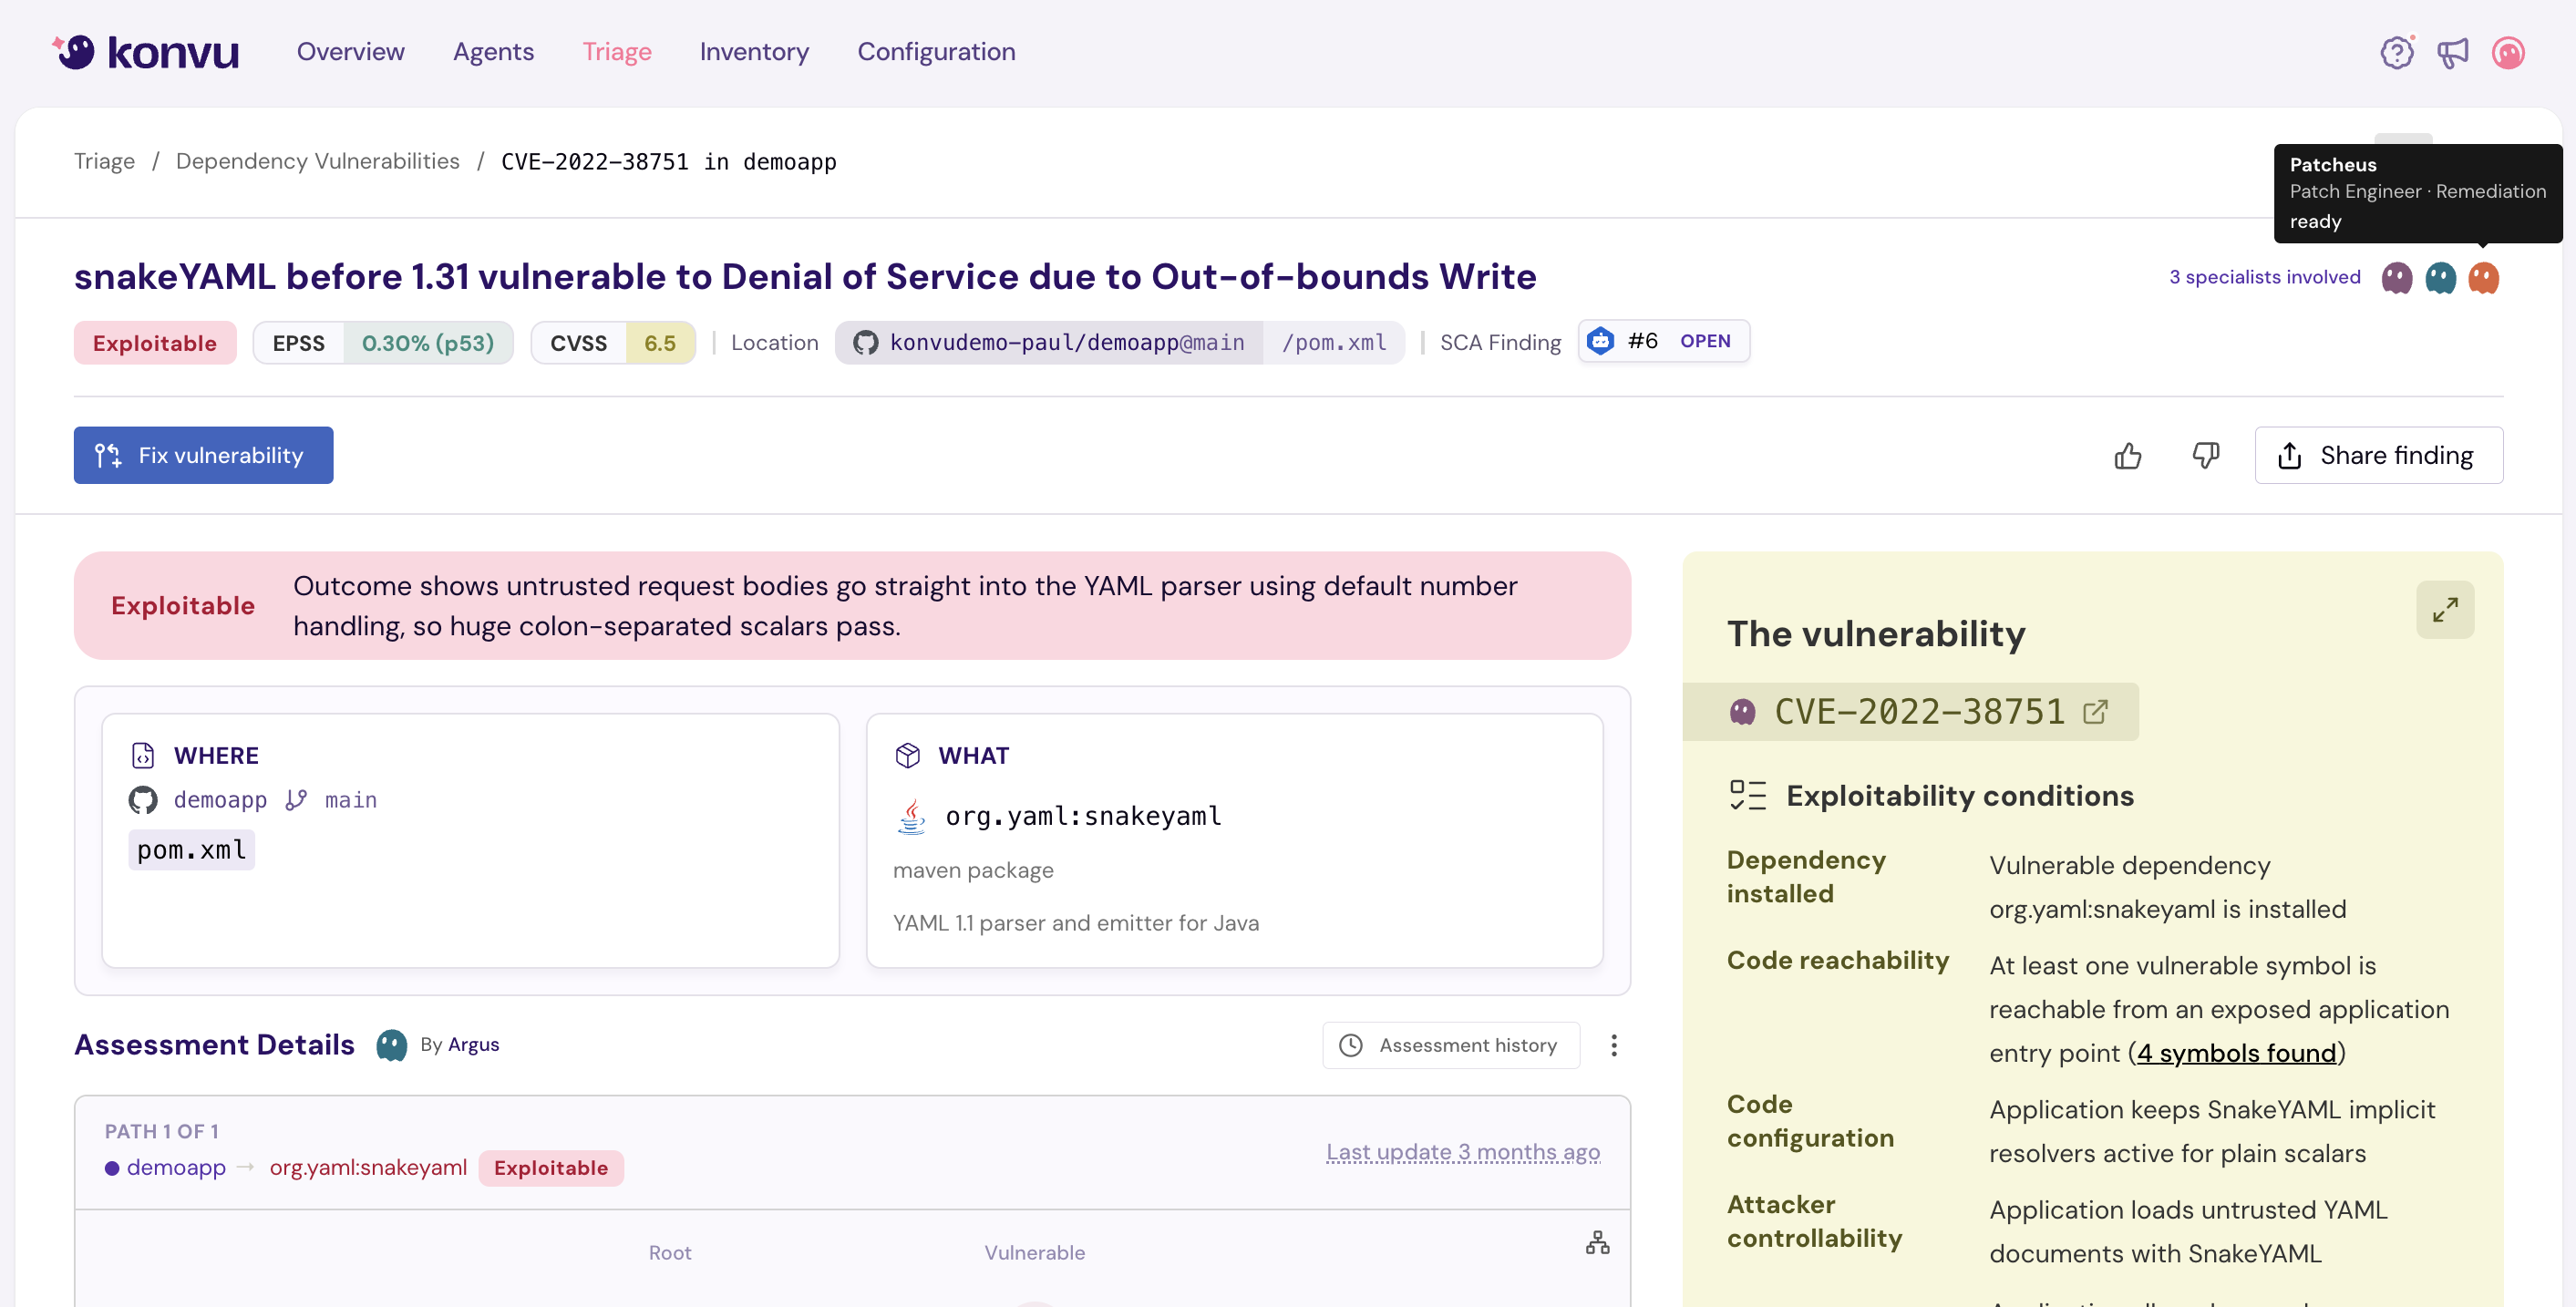Navigate to Triage breadcrumb
This screenshot has width=2576, height=1307.
[x=104, y=161]
